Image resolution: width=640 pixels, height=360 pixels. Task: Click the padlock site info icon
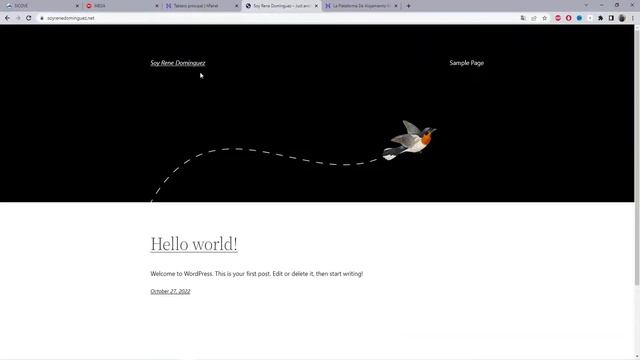pyautogui.click(x=42, y=18)
